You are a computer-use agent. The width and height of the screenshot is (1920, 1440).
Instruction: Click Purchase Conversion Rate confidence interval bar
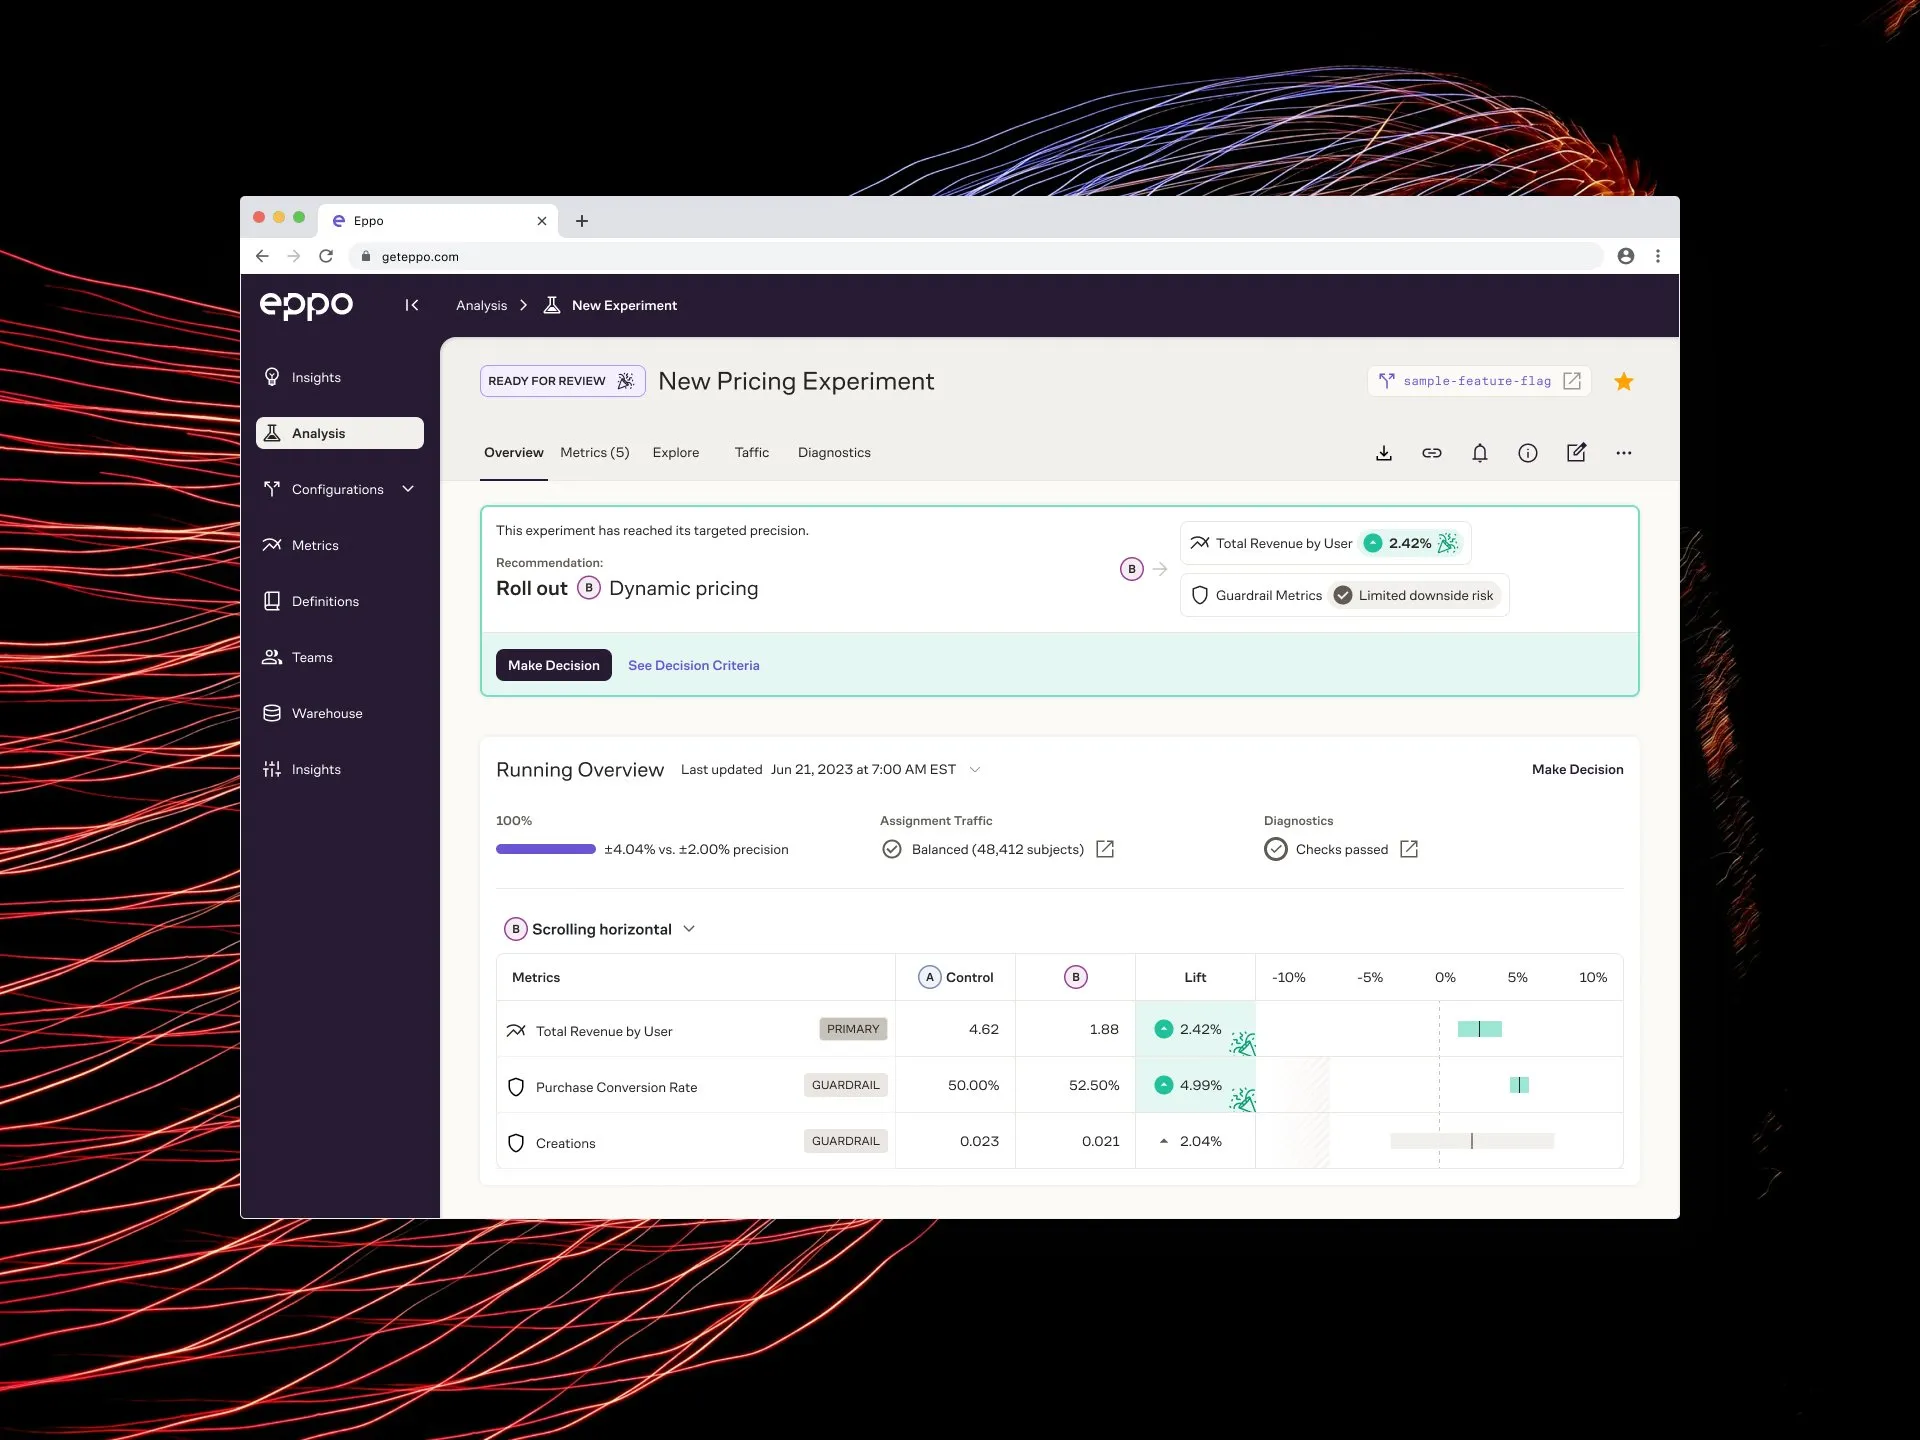click(1519, 1085)
